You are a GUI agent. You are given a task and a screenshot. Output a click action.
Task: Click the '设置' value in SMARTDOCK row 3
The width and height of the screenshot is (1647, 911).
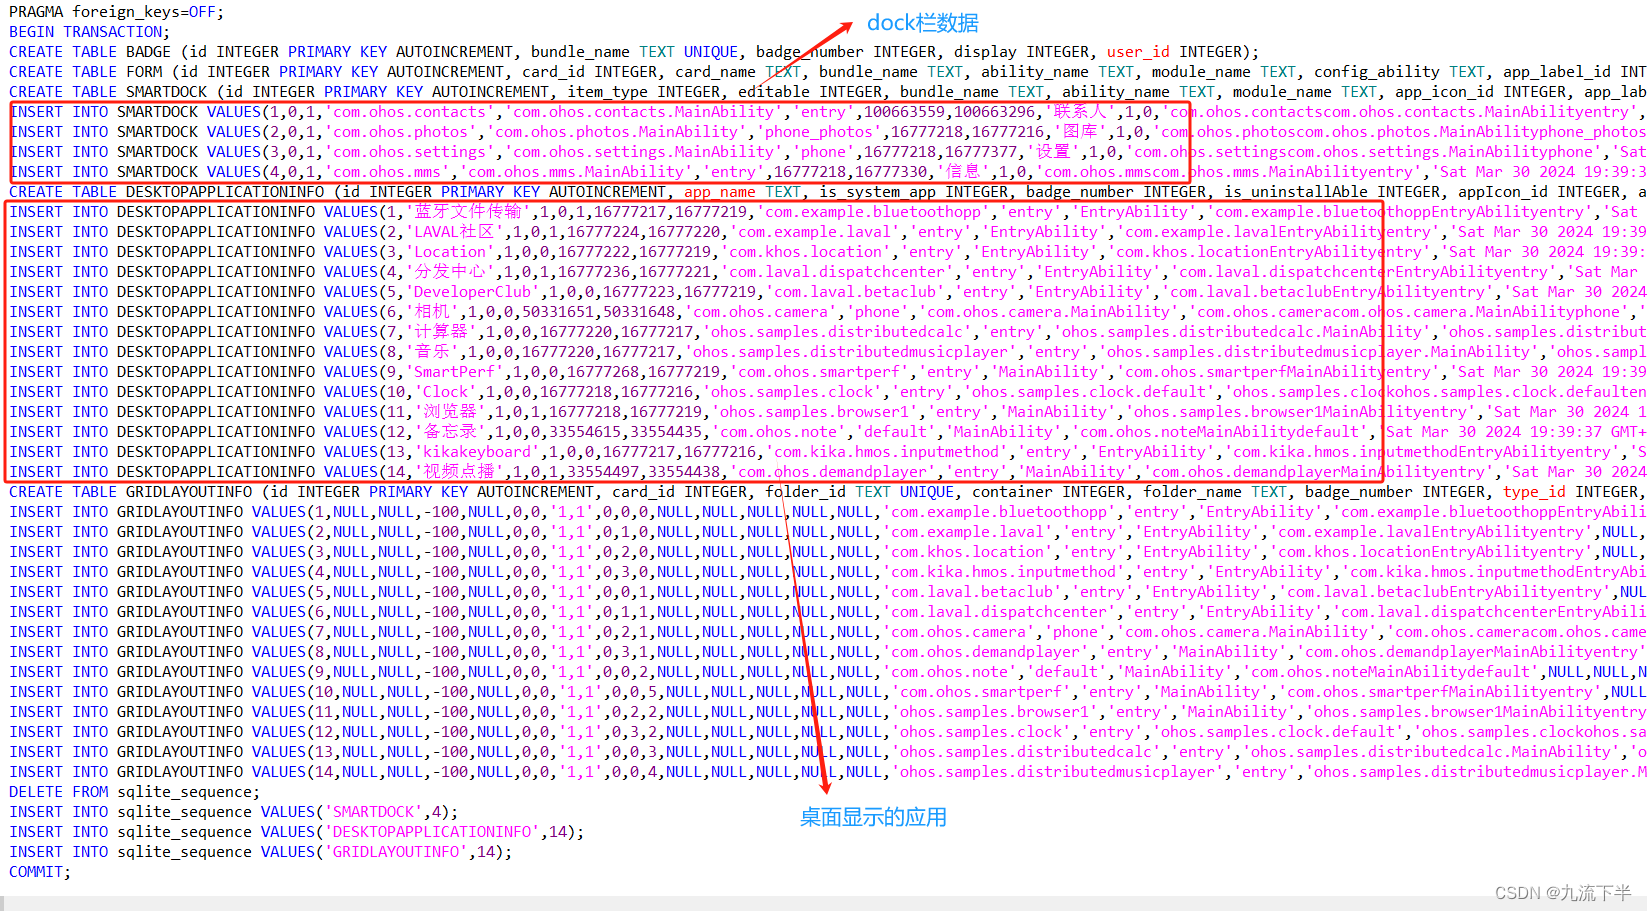(1053, 152)
